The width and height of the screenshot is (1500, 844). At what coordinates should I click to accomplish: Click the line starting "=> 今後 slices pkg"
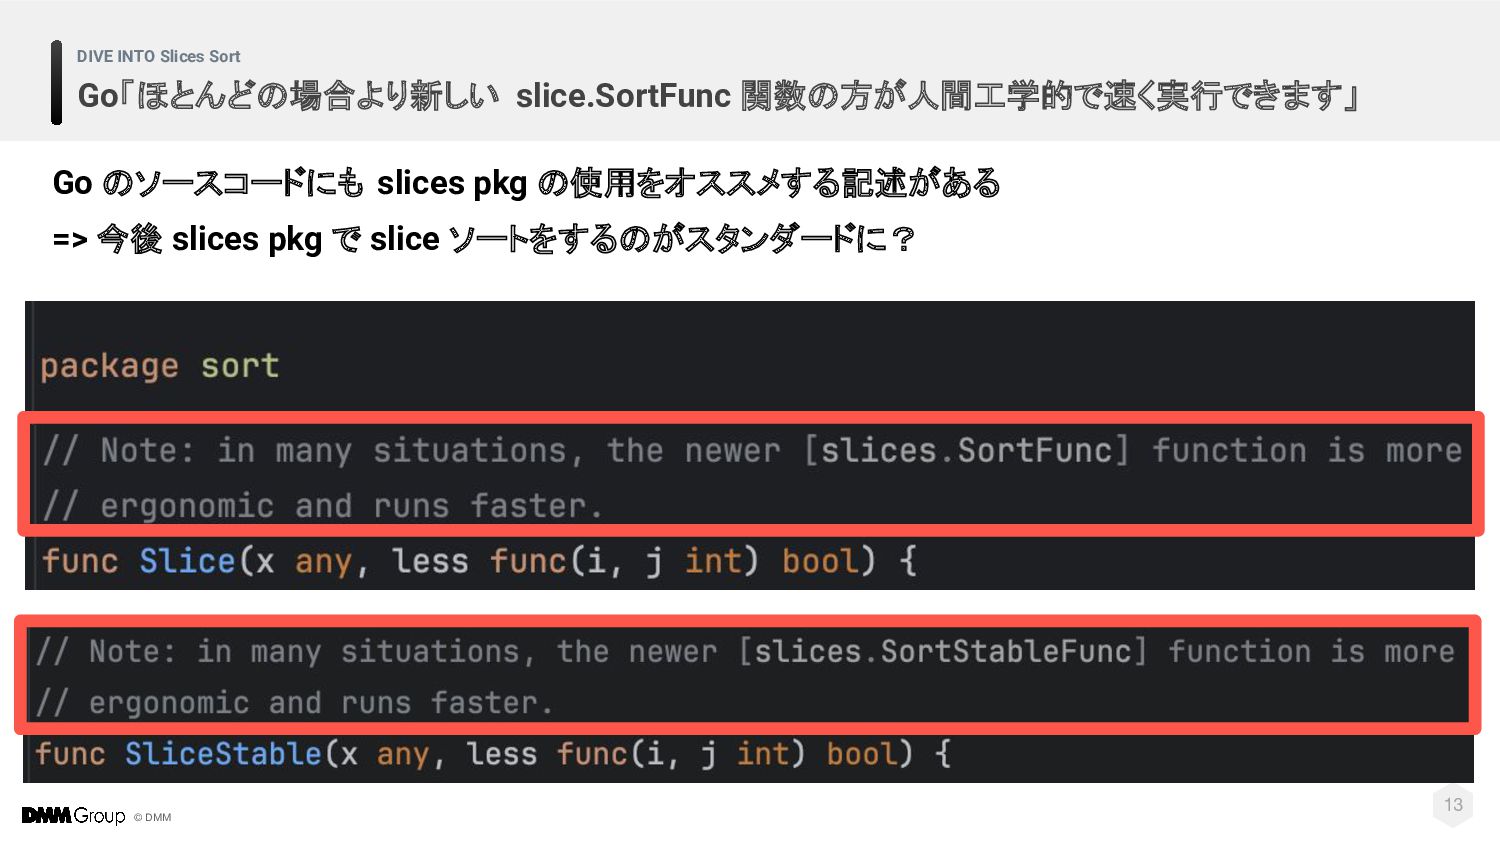click(483, 239)
